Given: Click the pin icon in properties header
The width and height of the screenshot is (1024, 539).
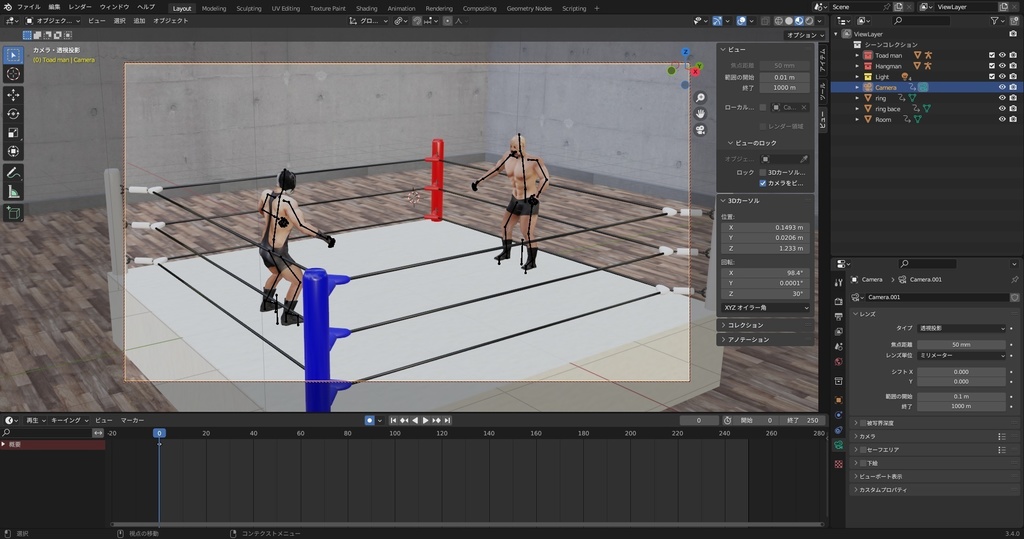Looking at the screenshot, I should [1014, 280].
